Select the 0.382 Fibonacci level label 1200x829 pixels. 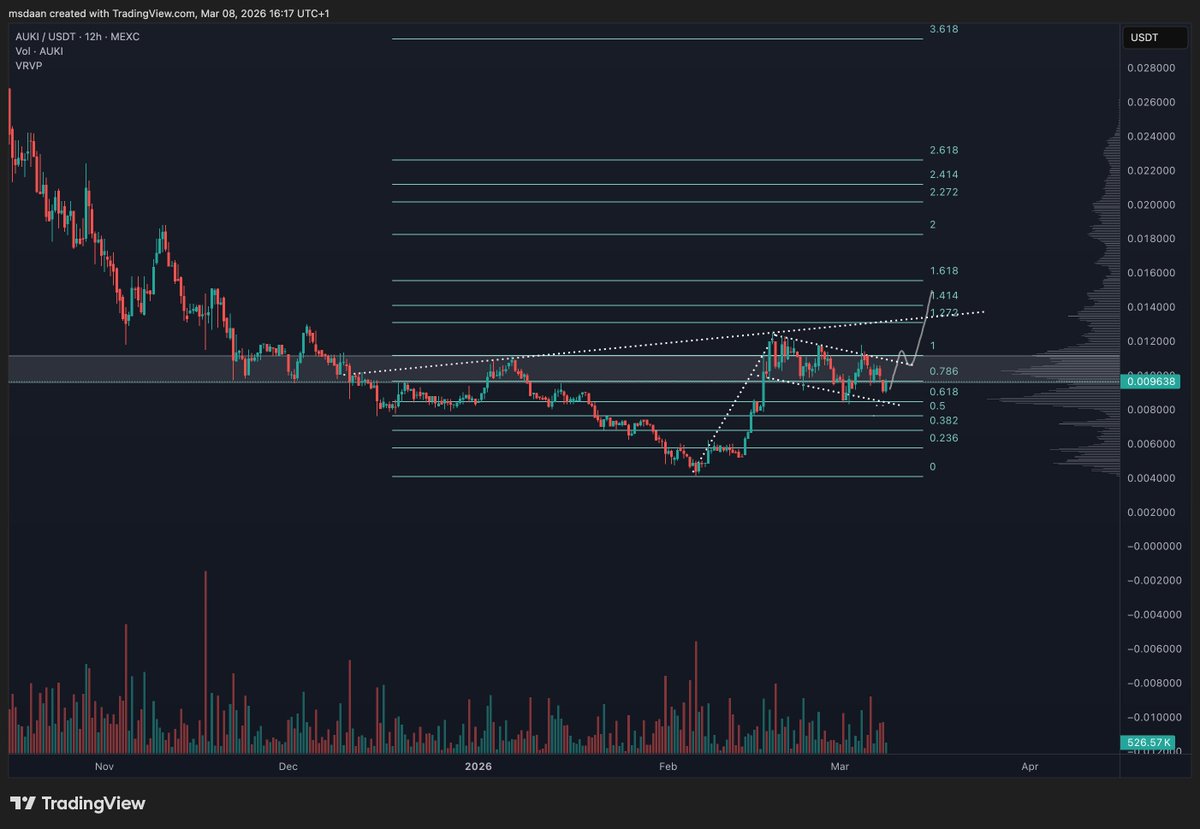[944, 421]
